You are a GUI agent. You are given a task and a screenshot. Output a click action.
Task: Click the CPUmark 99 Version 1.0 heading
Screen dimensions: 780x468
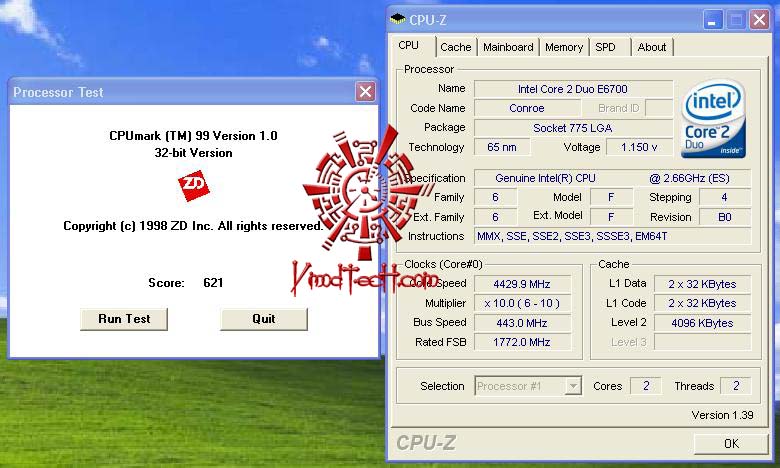tap(193, 136)
